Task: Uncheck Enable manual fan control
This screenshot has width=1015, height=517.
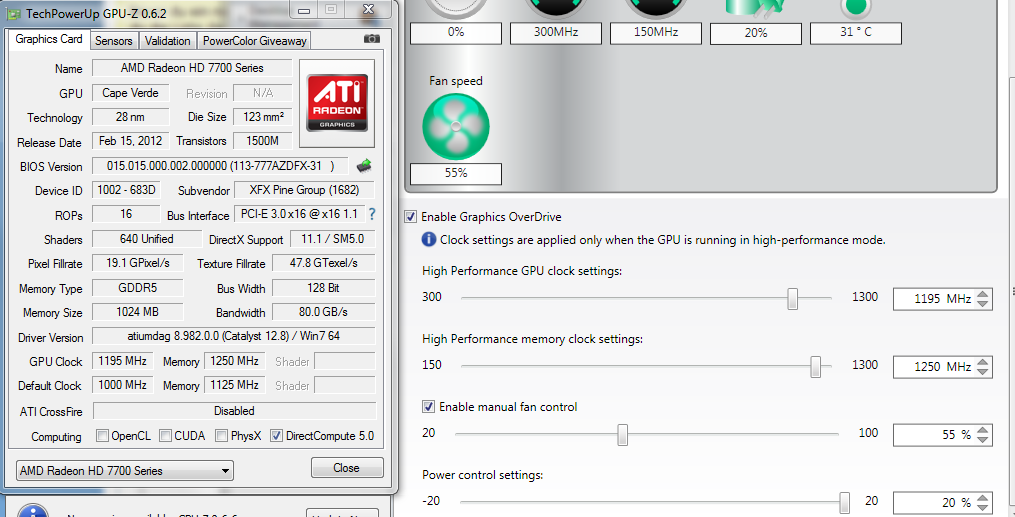Action: click(x=429, y=406)
